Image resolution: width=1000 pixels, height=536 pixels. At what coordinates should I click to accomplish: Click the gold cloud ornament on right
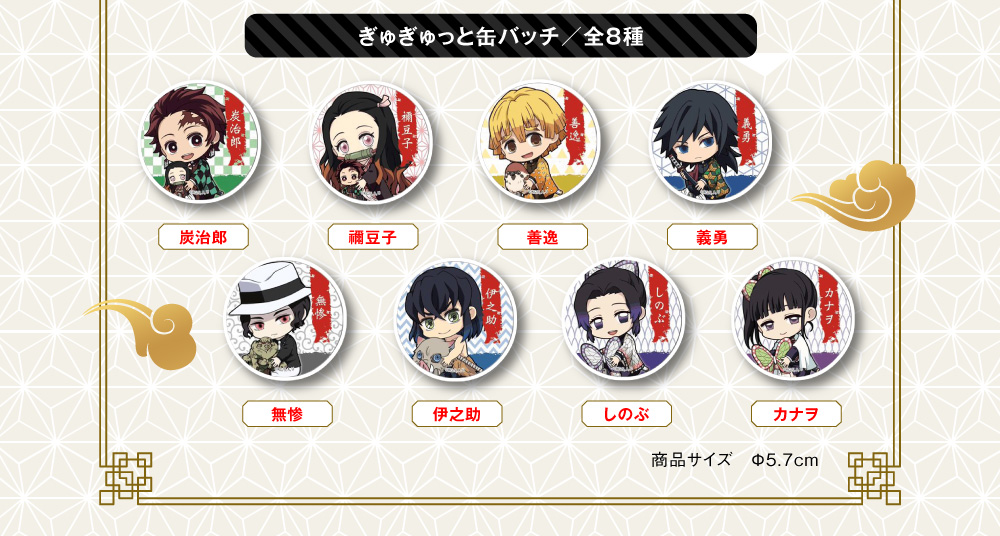pyautogui.click(x=855, y=195)
